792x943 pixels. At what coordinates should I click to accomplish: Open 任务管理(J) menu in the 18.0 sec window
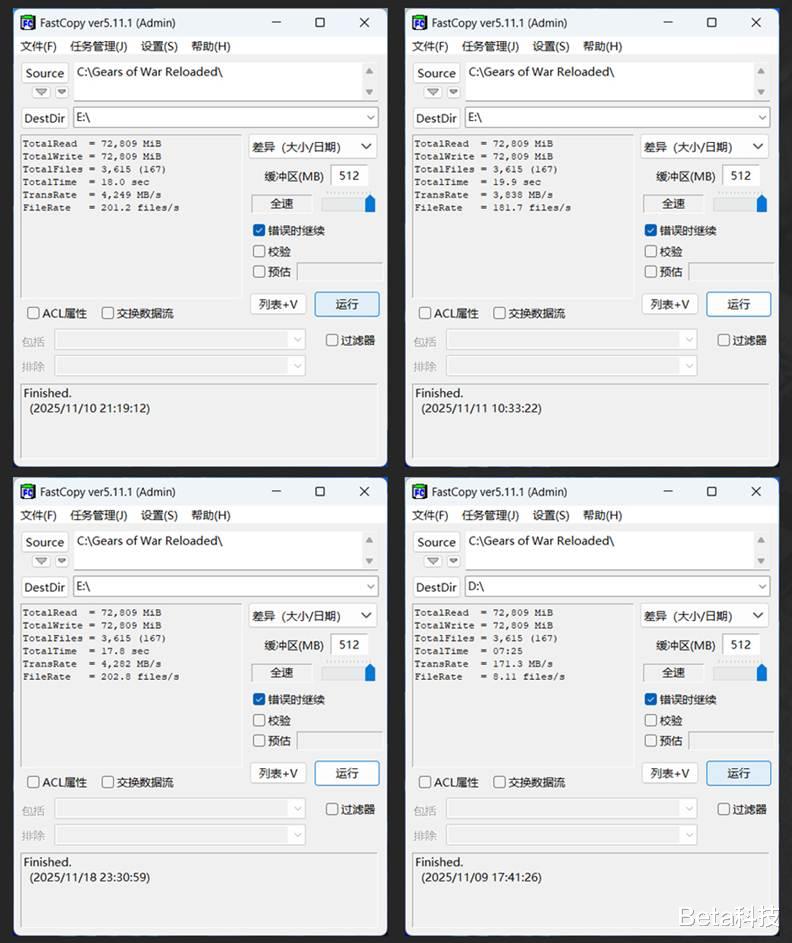point(99,46)
